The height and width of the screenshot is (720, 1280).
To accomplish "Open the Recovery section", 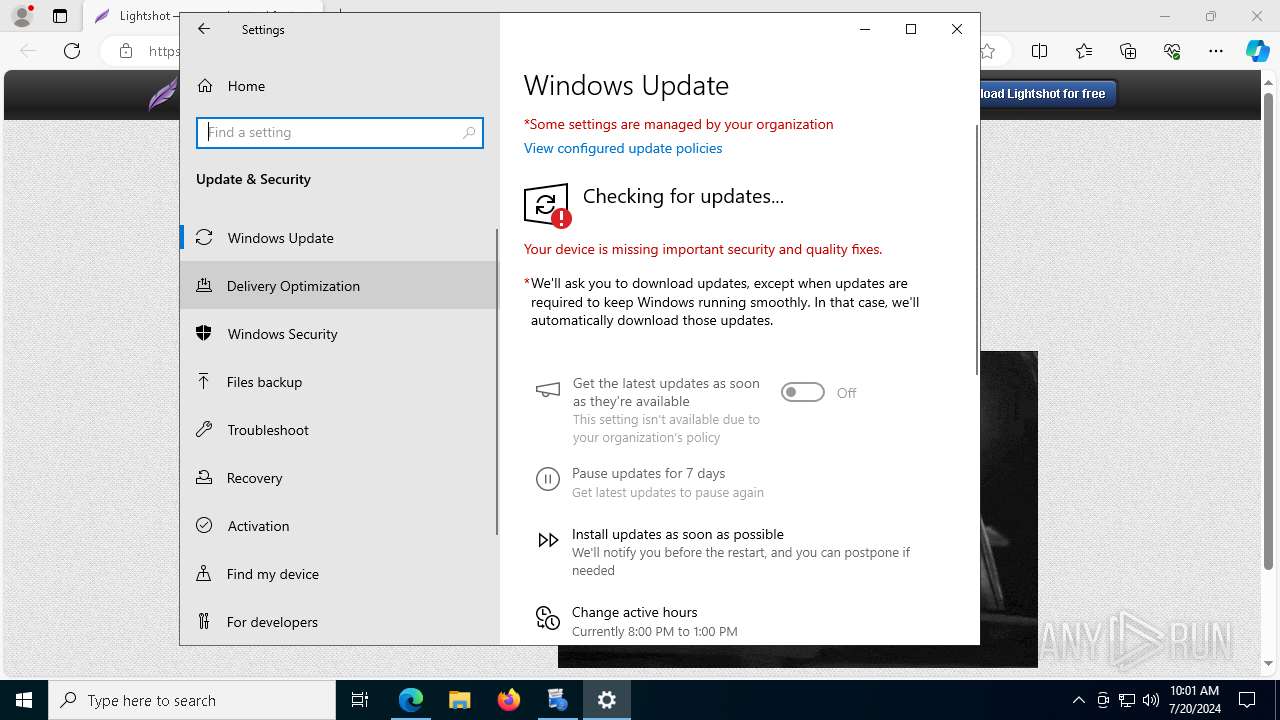I will pos(339,478).
